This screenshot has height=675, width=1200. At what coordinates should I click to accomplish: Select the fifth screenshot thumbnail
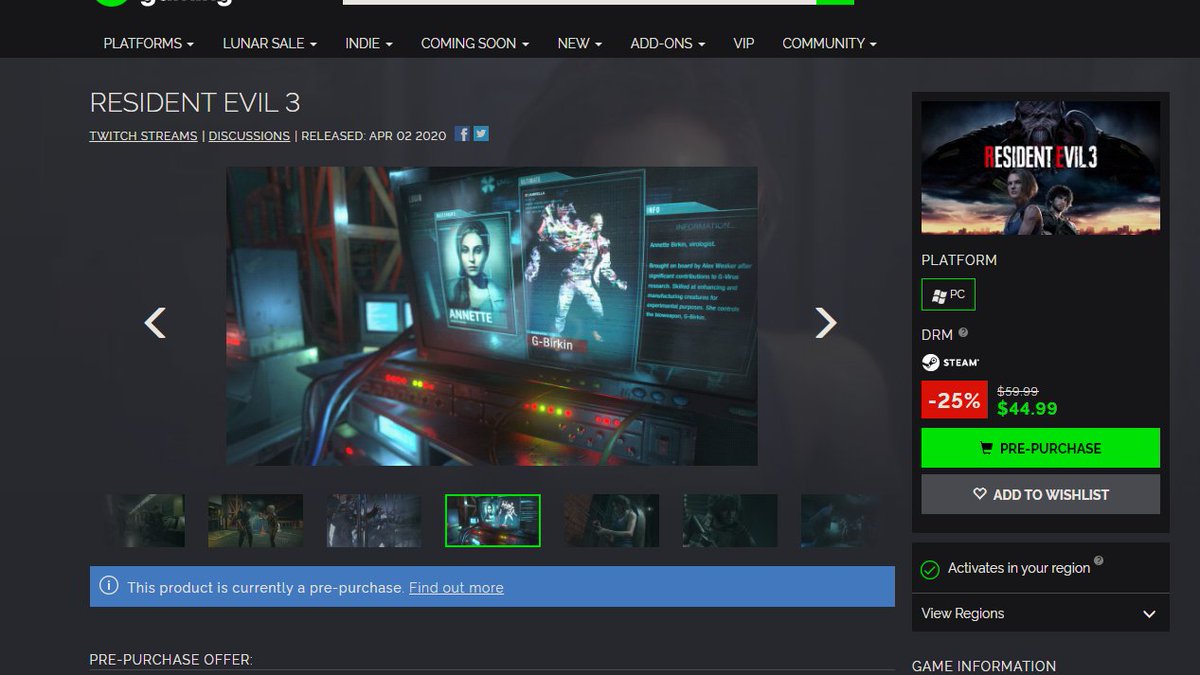(611, 520)
